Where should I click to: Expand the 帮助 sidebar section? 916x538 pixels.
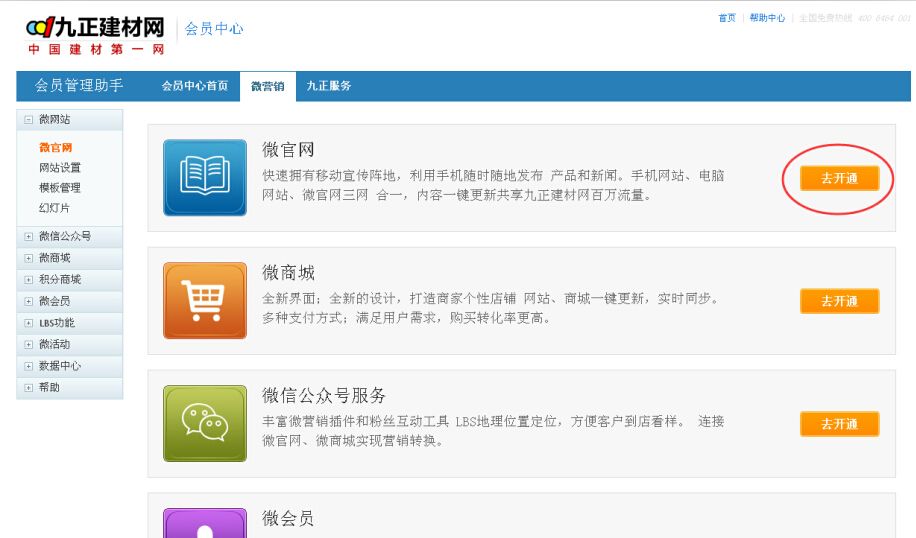coord(28,388)
